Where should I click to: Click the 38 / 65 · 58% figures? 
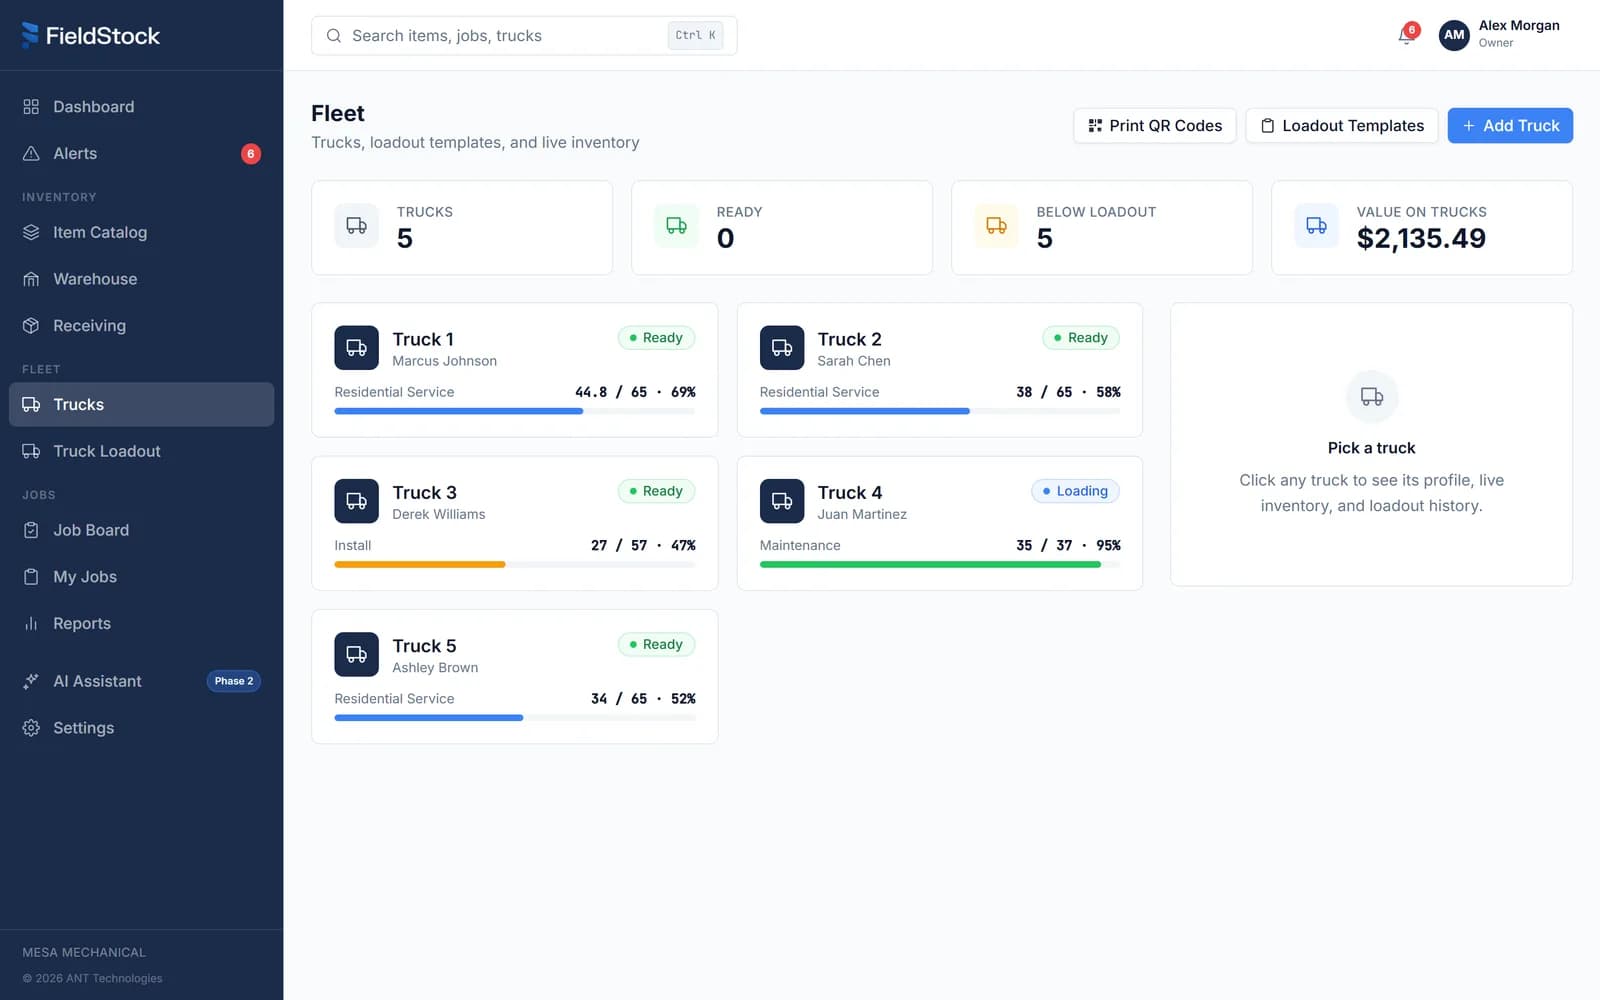[1068, 392]
